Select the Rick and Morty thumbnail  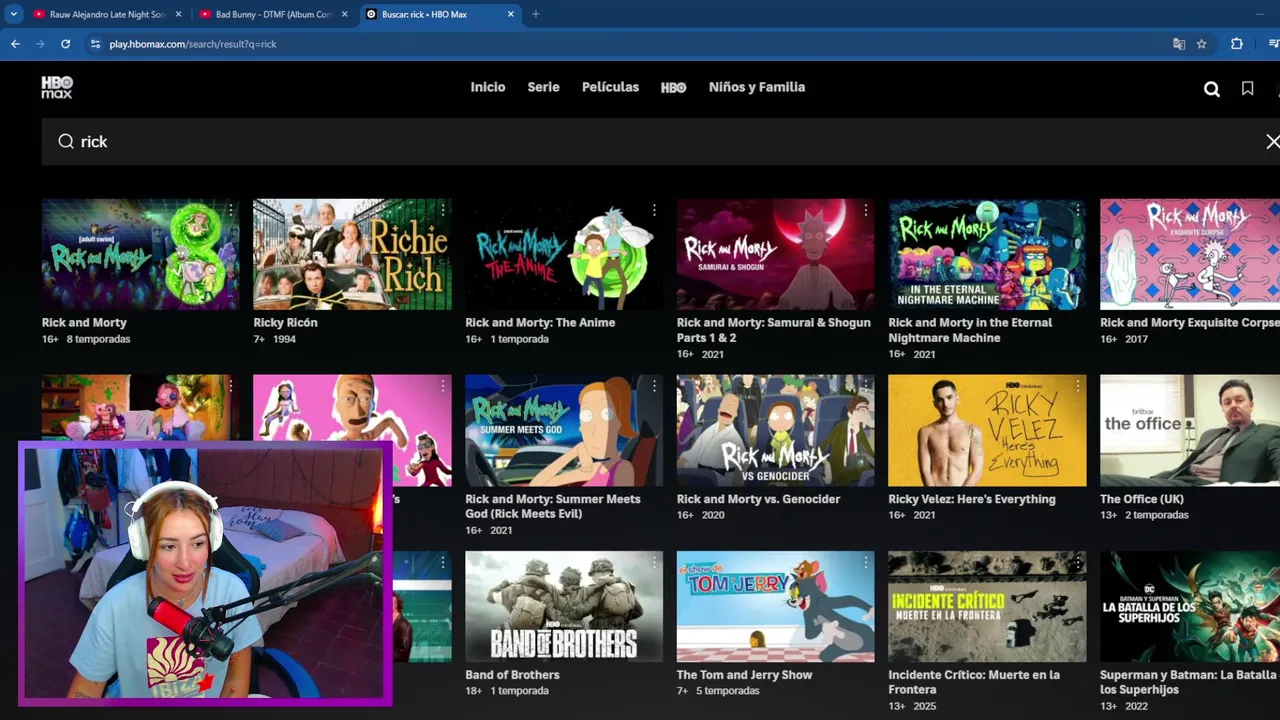(x=140, y=254)
